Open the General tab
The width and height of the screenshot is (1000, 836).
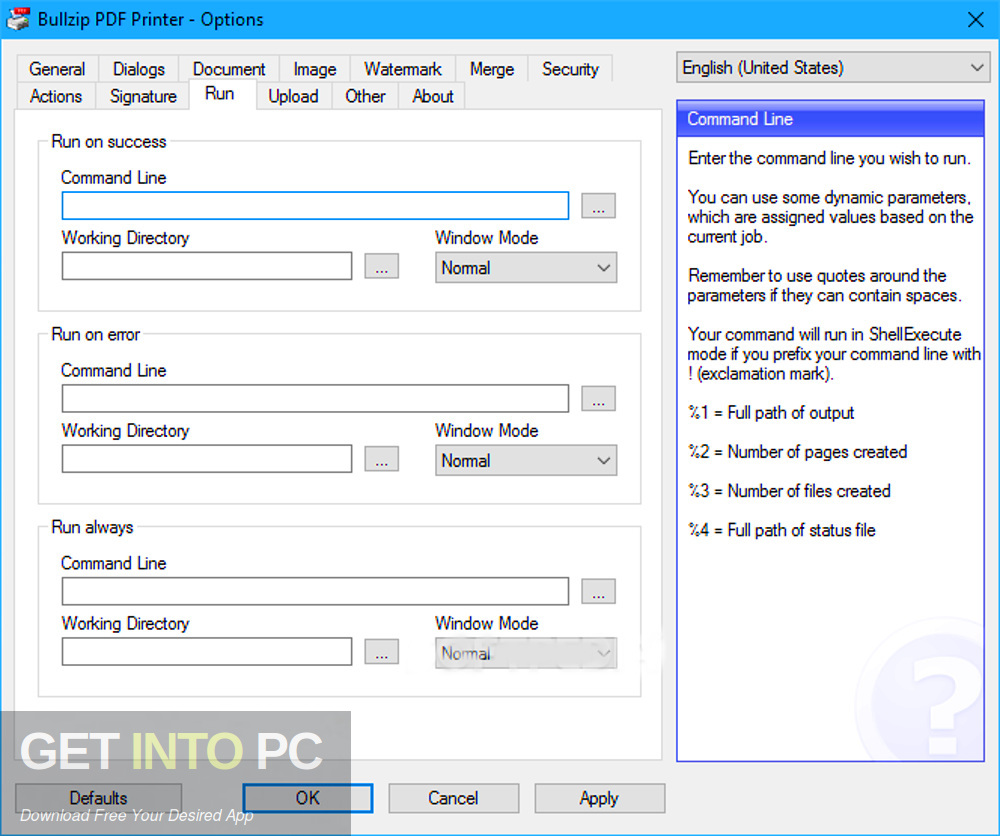57,69
